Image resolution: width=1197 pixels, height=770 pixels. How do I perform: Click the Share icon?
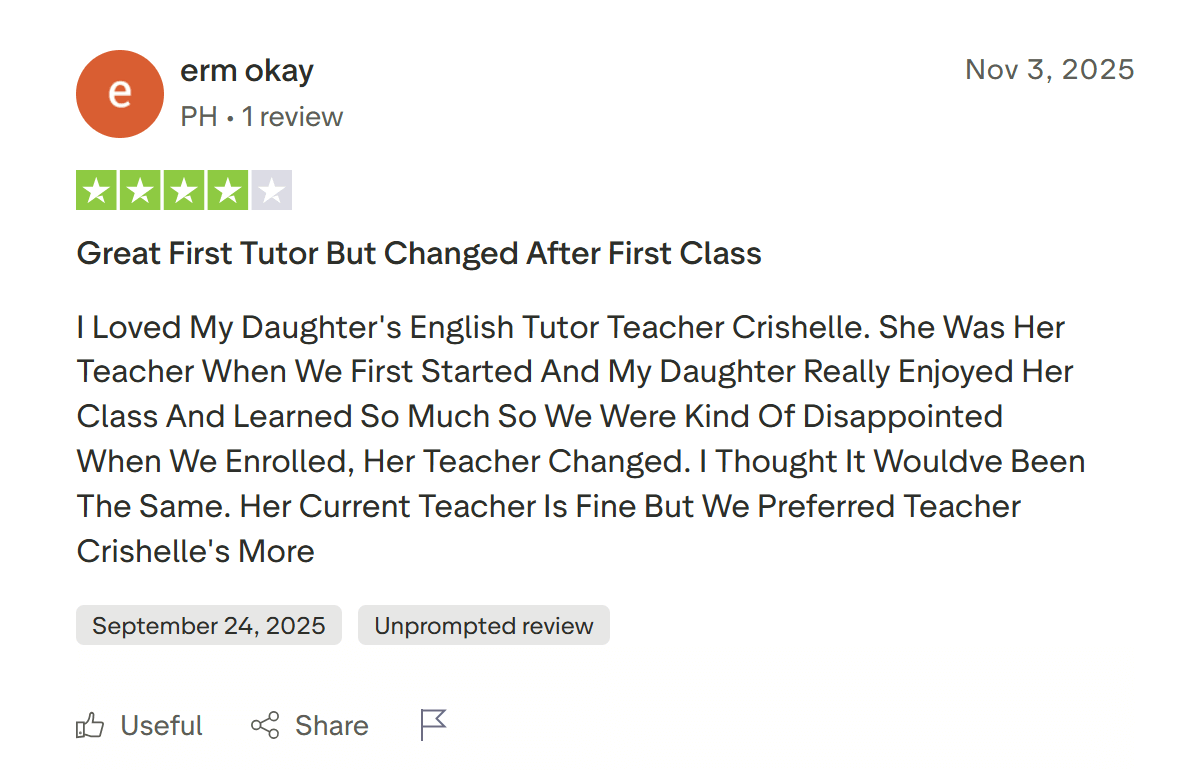coord(265,725)
